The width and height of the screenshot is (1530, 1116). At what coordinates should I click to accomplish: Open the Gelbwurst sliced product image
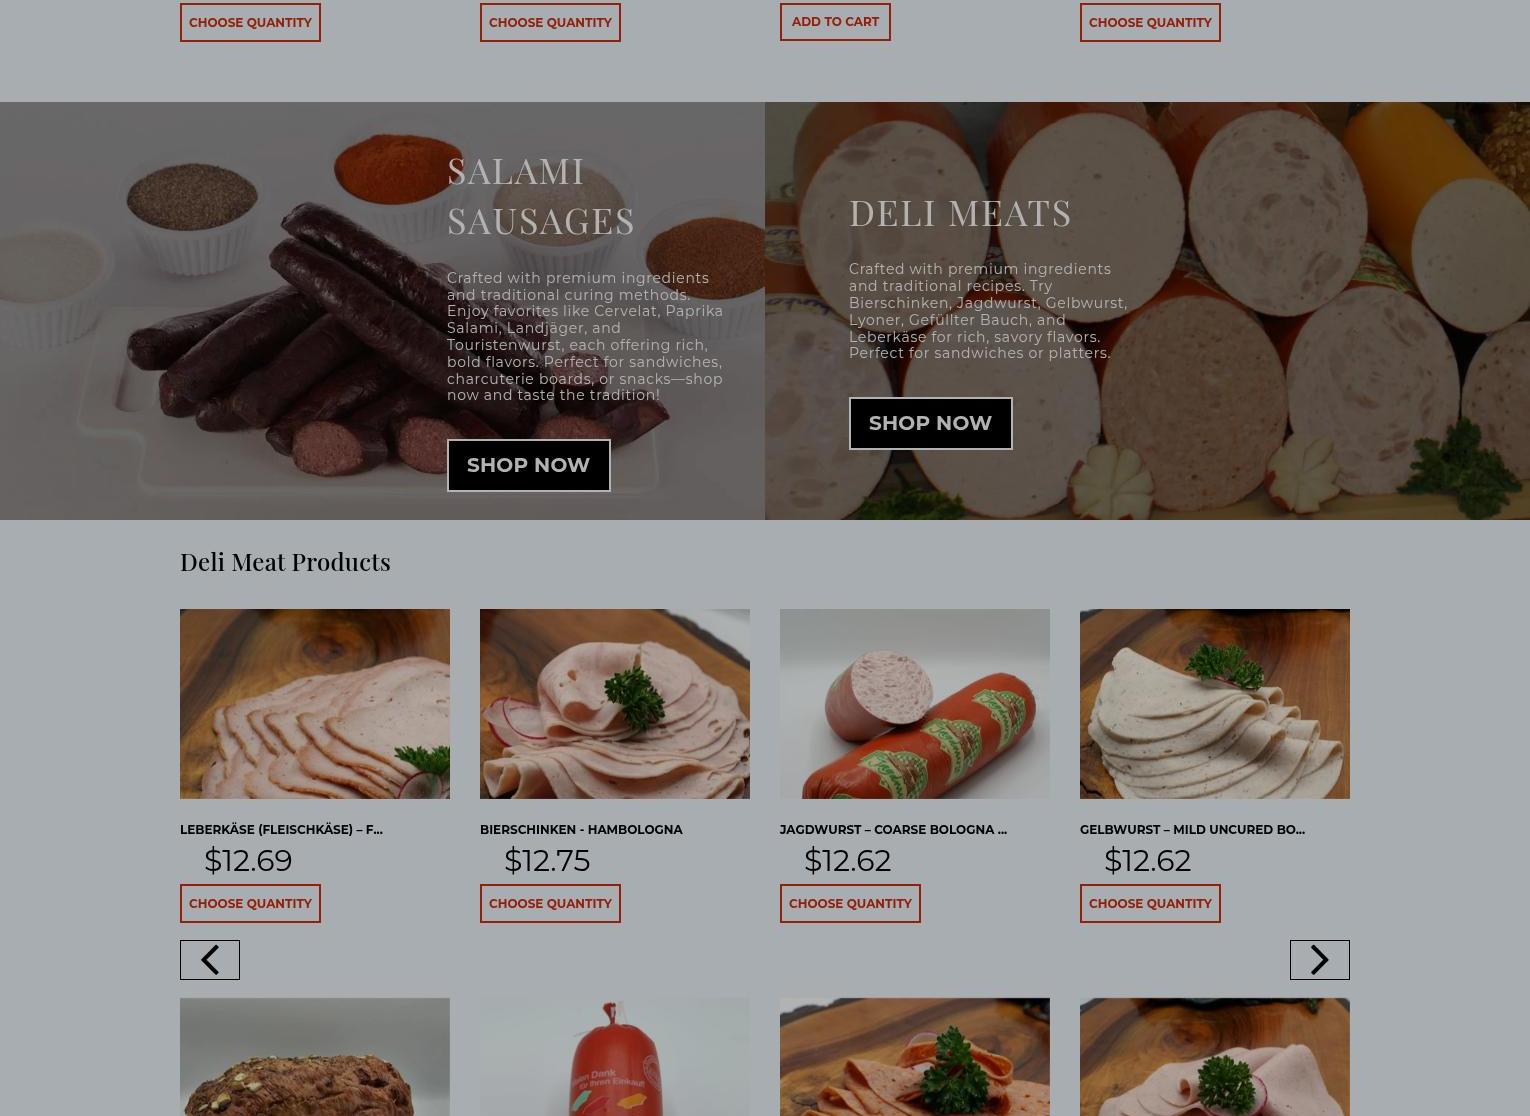click(1215, 704)
